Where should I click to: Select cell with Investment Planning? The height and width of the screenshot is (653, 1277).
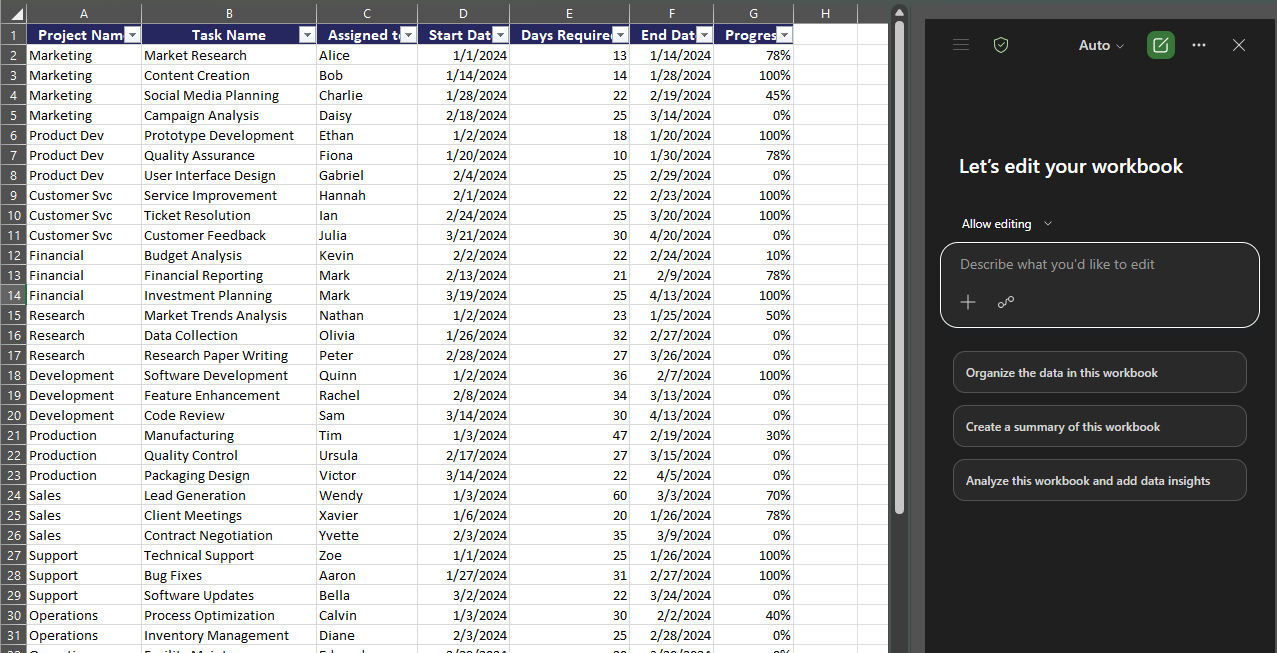click(229, 295)
